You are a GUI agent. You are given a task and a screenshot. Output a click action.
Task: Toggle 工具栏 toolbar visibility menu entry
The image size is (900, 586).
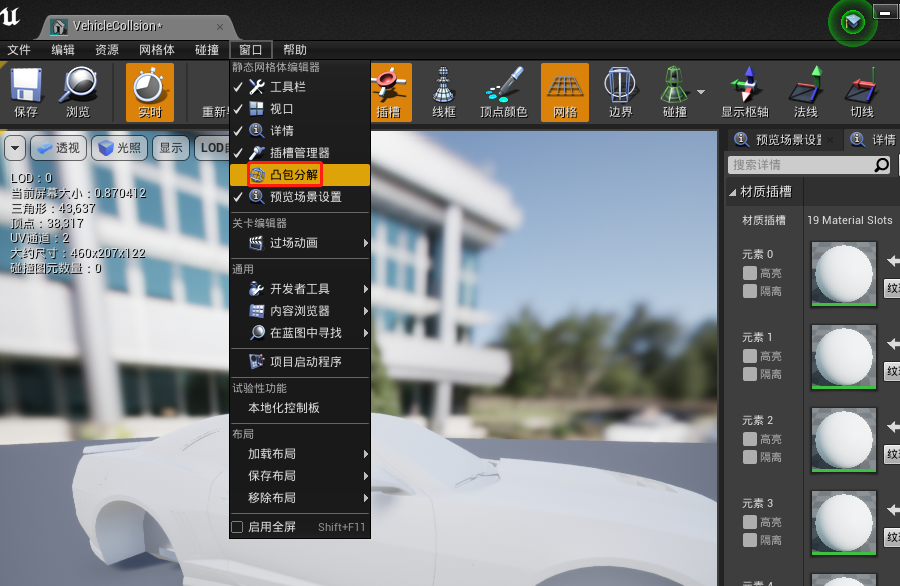pos(300,87)
